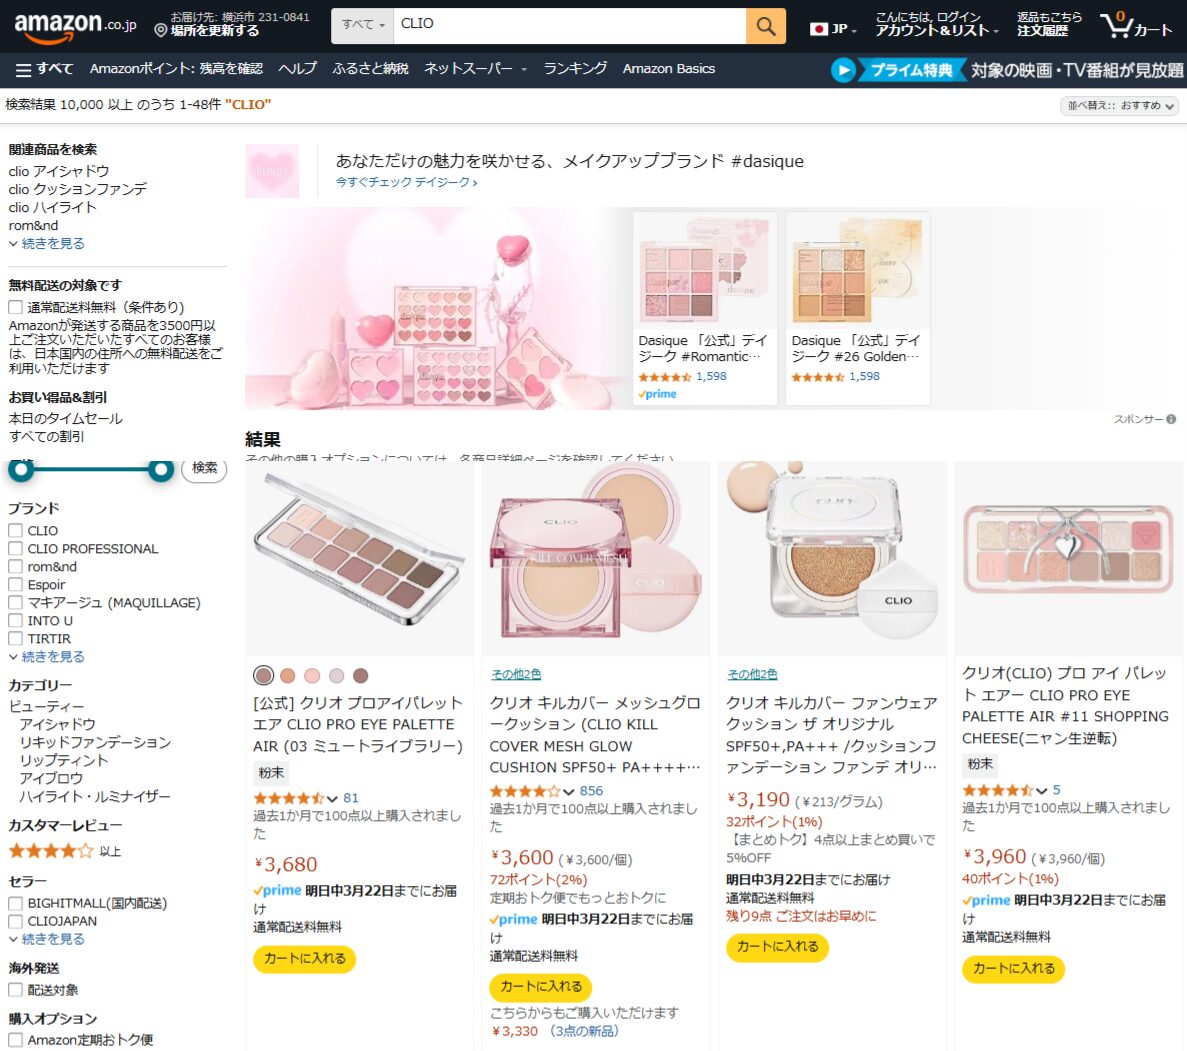
Task: Open the hamburger すべて menu icon
Action: tap(23, 70)
